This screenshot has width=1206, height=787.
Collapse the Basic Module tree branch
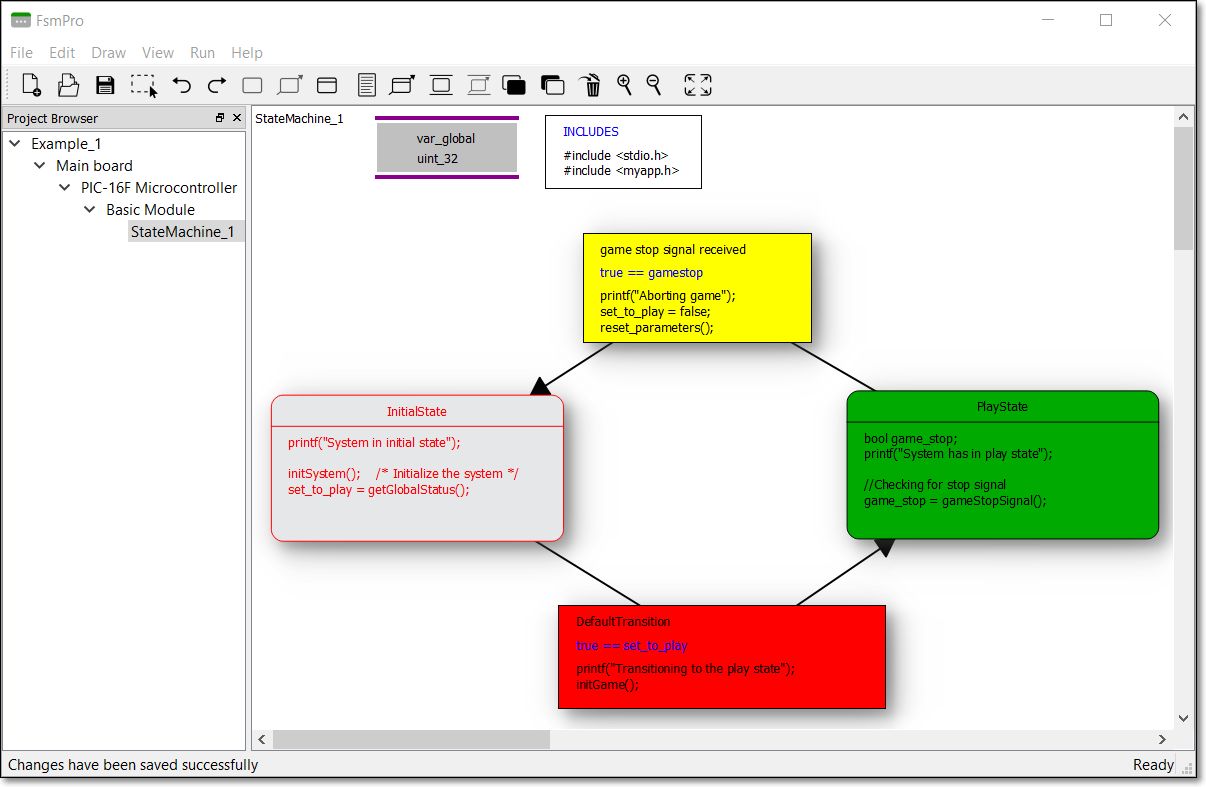(90, 209)
